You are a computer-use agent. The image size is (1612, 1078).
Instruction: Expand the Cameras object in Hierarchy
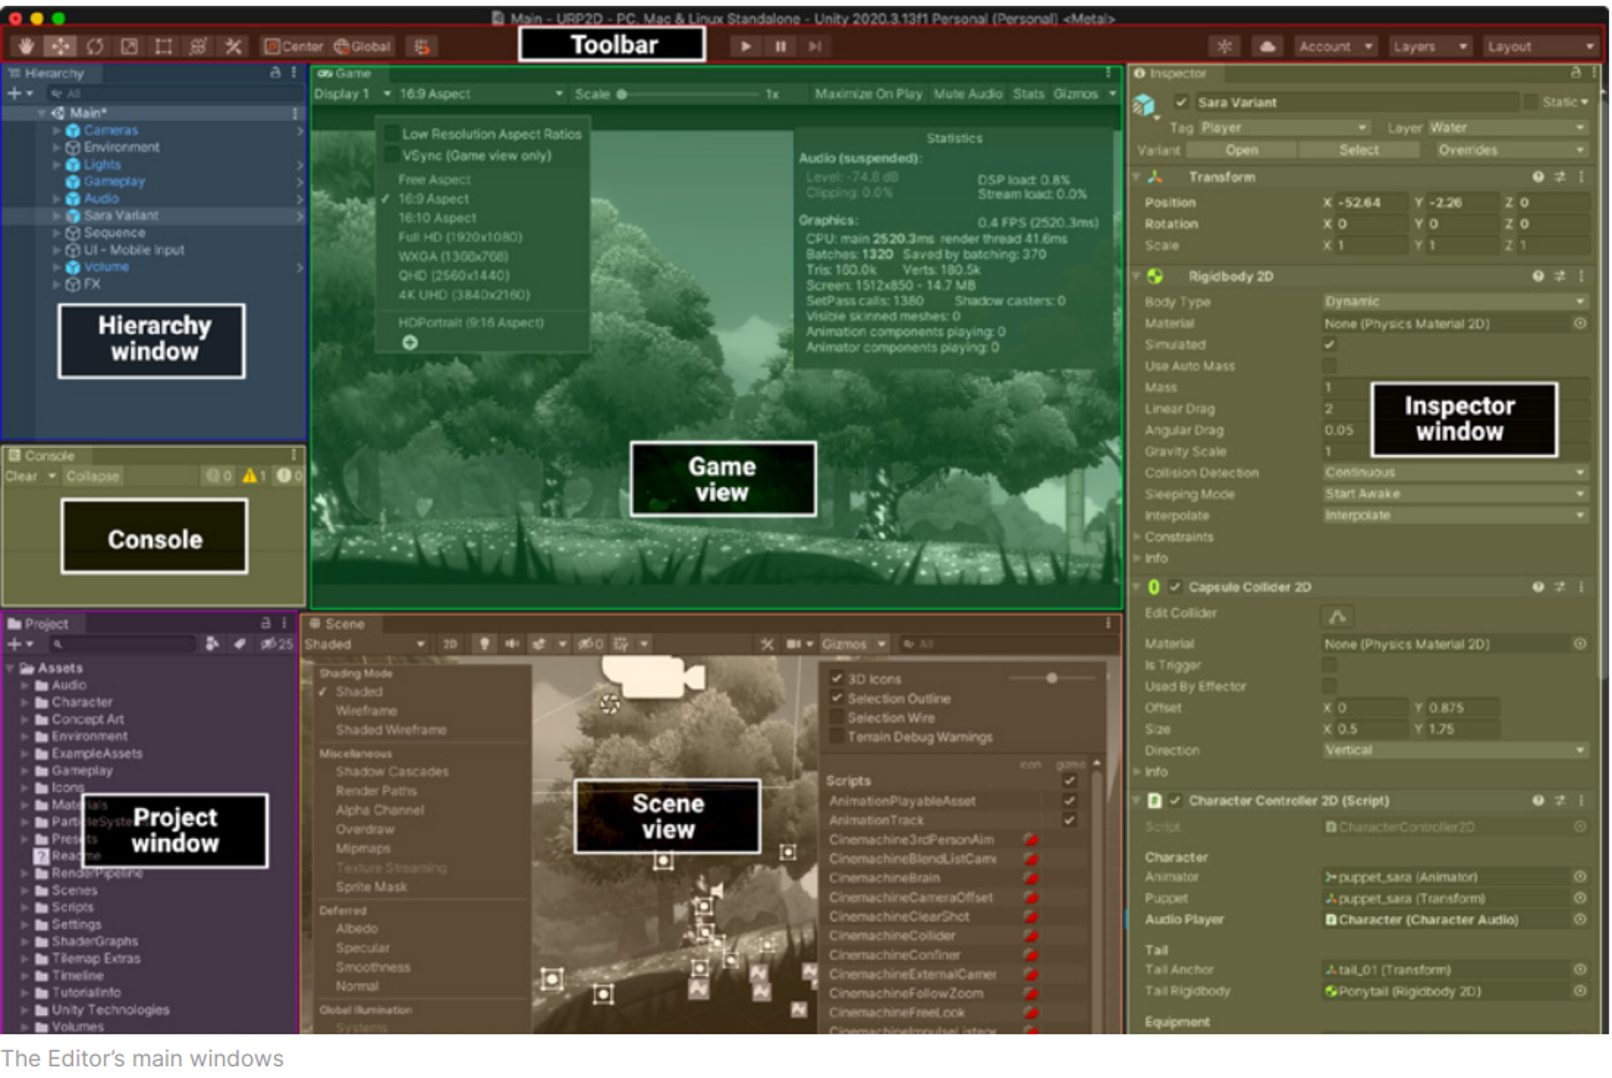click(56, 131)
